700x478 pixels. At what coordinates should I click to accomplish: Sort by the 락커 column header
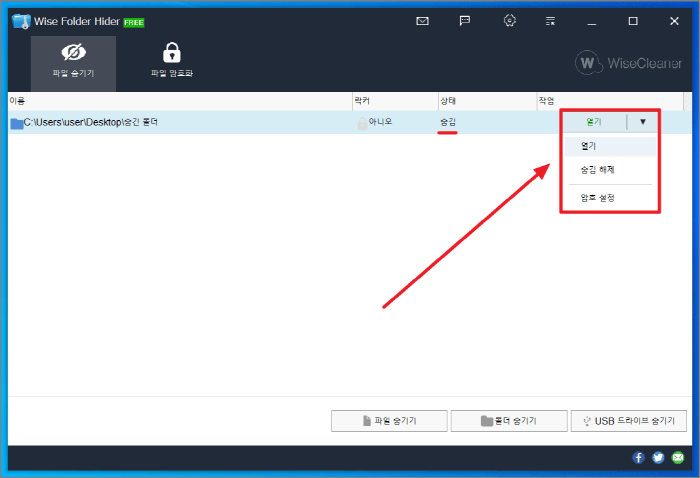395,101
